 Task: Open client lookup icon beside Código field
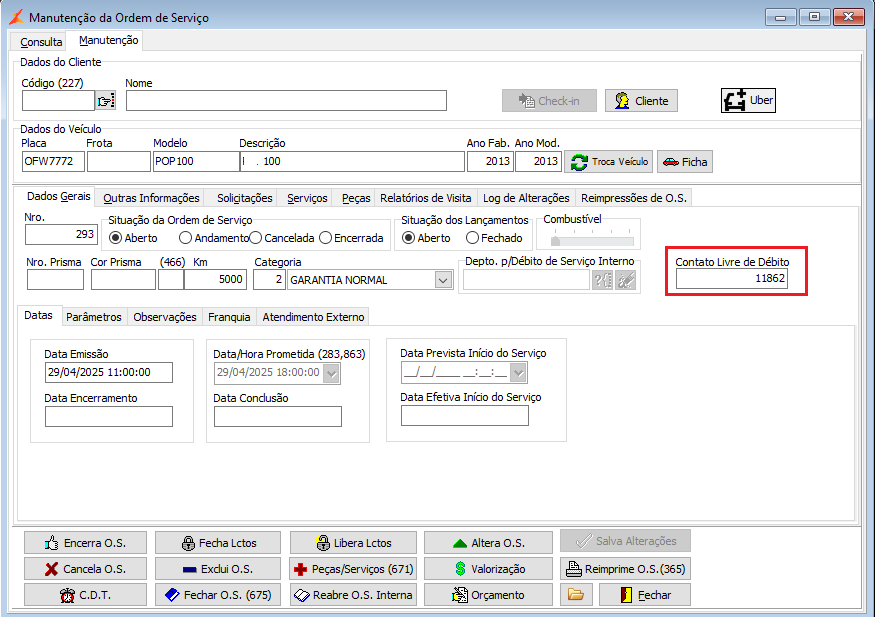pos(106,101)
